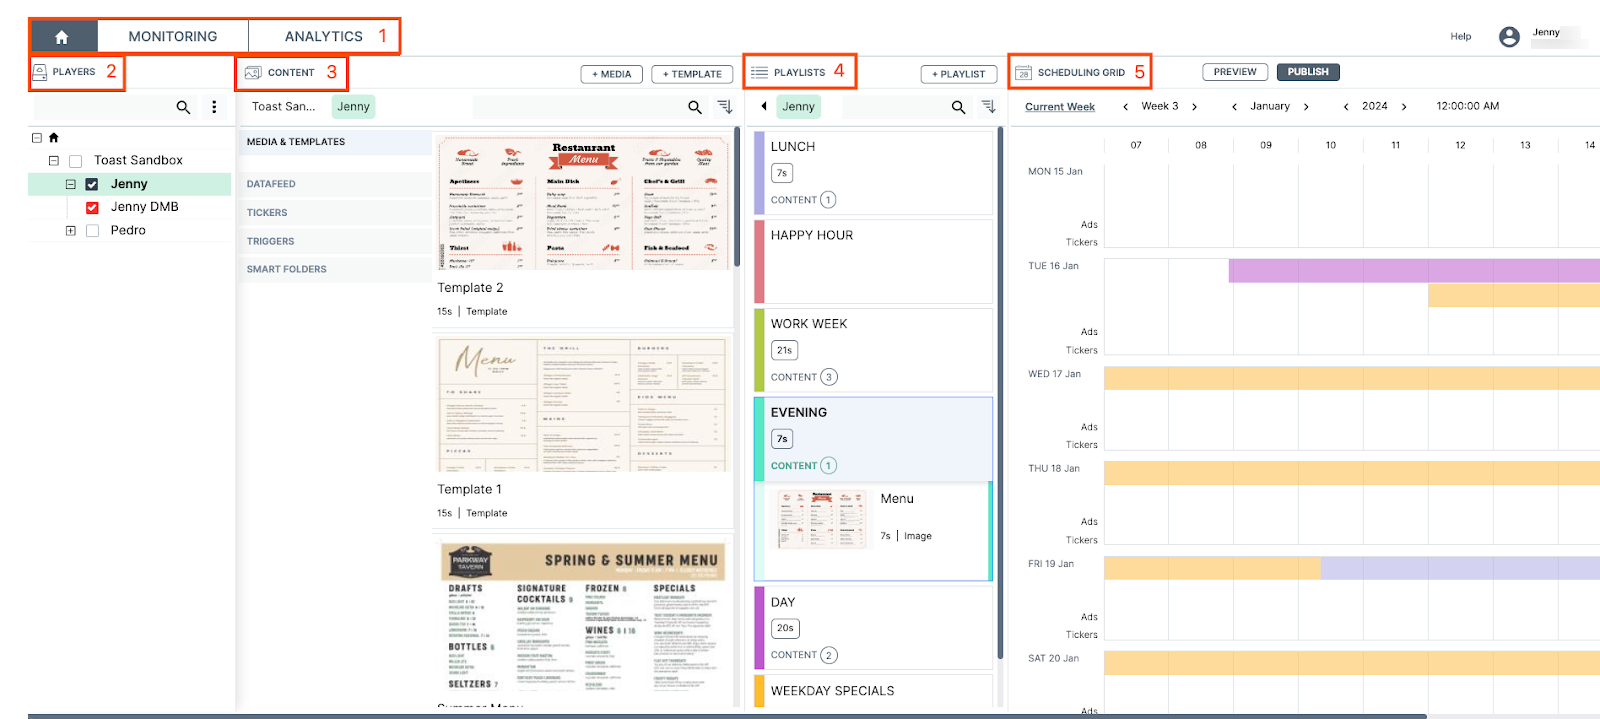
Task: Click the sort icon in Playlists panel
Action: (x=988, y=107)
